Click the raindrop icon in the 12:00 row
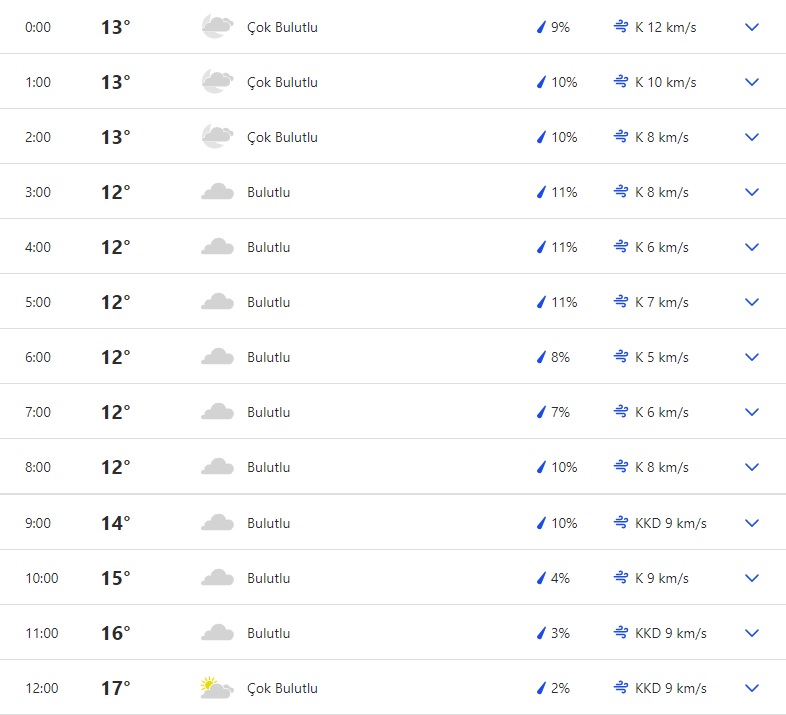786x715 pixels. click(541, 688)
